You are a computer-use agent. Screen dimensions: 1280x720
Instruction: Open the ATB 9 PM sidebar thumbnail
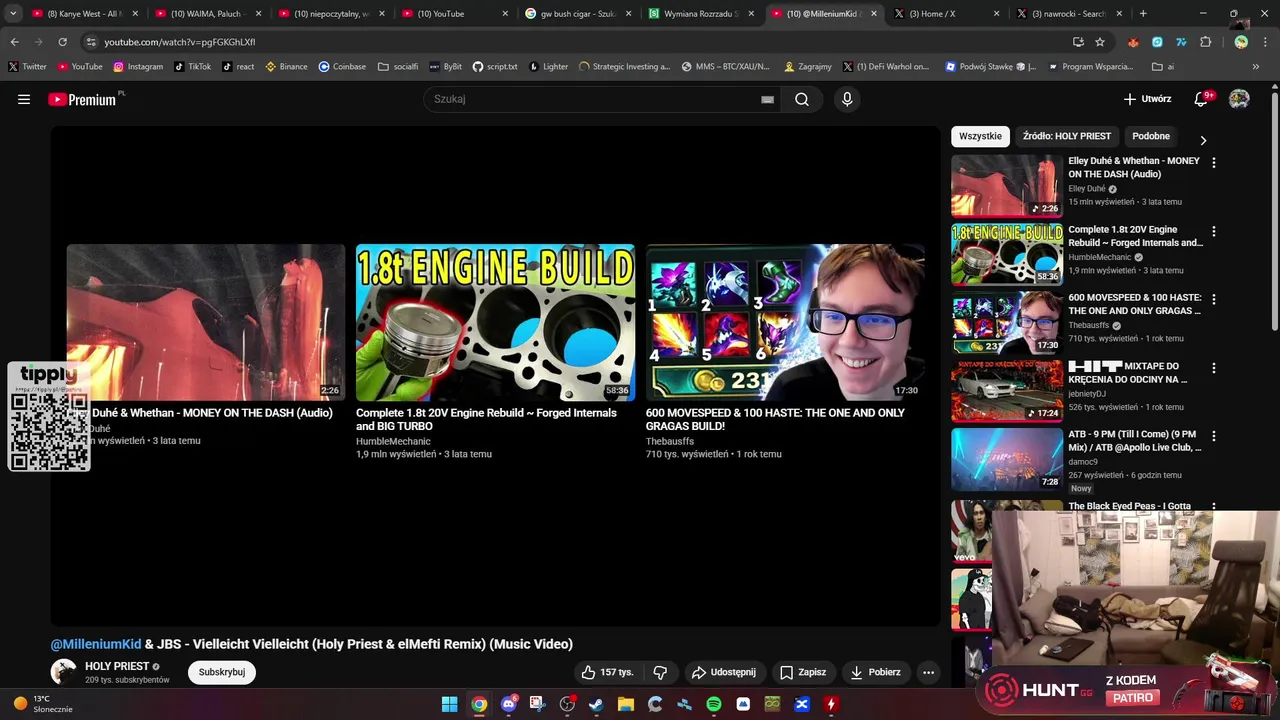[x=1007, y=459]
